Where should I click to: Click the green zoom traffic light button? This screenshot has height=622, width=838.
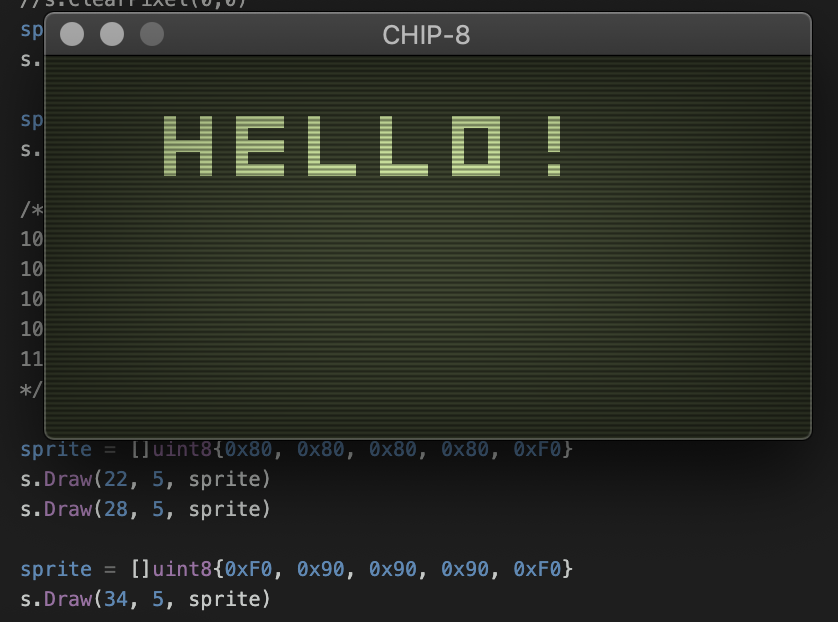[151, 36]
